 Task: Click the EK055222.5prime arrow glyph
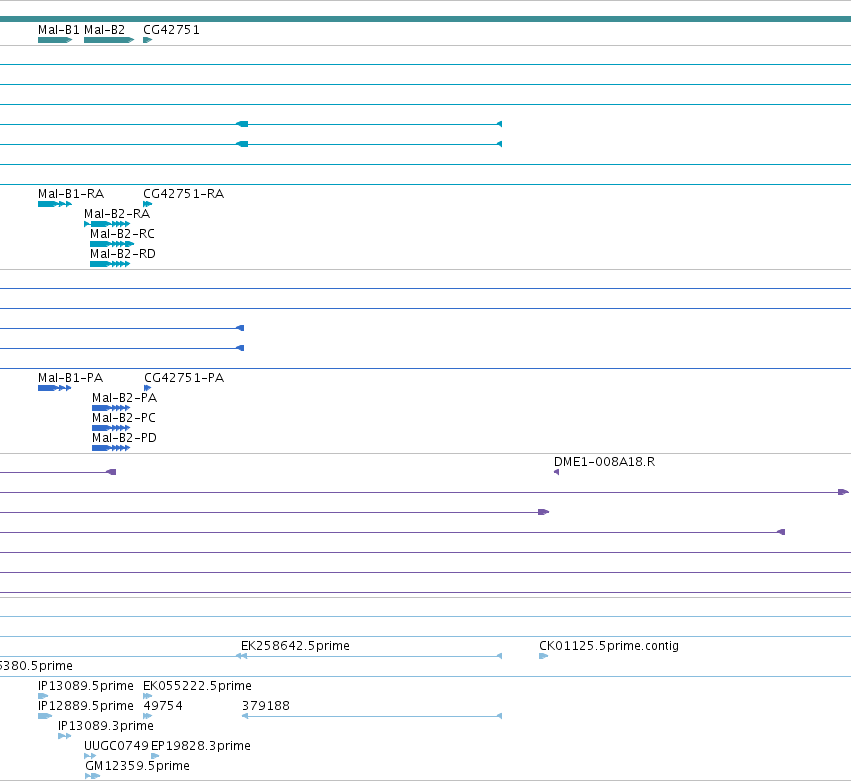(x=148, y=696)
